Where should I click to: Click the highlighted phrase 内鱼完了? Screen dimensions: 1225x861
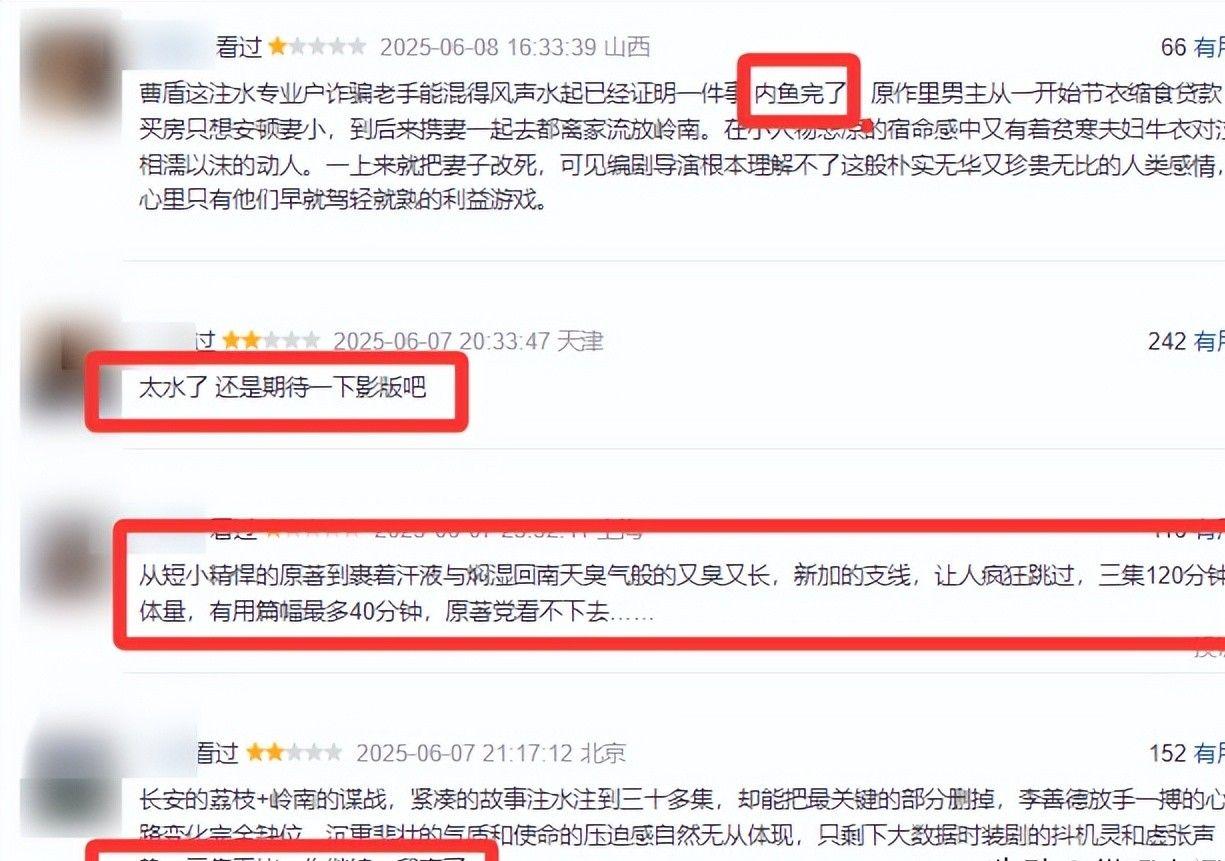(800, 94)
